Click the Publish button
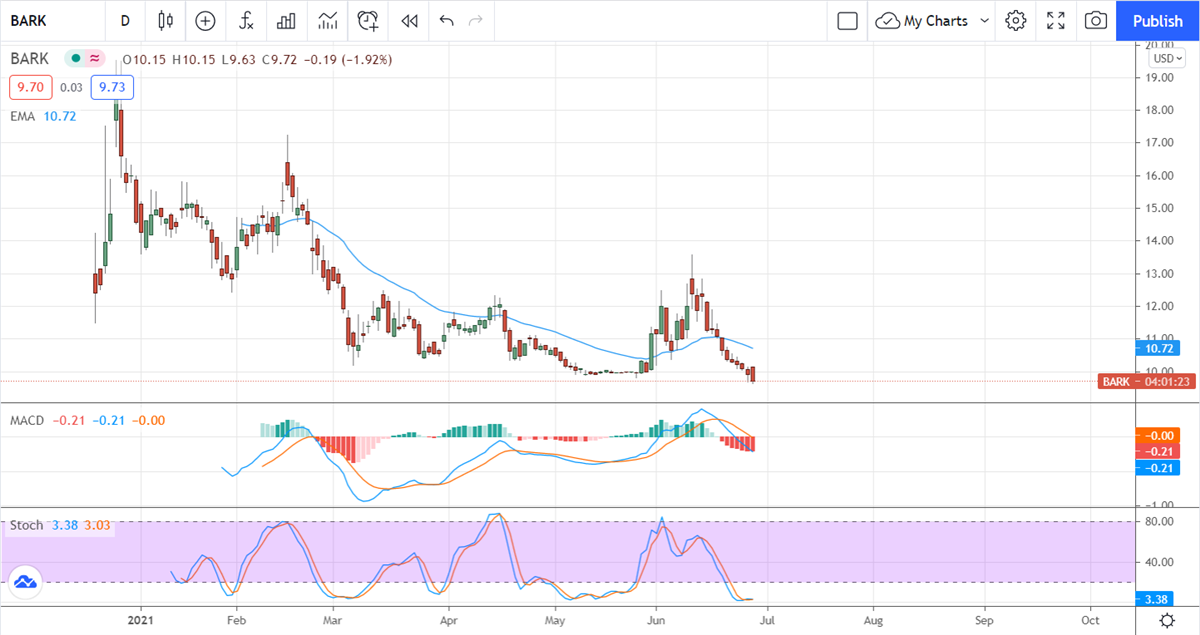1200x635 pixels. (x=1157, y=20)
